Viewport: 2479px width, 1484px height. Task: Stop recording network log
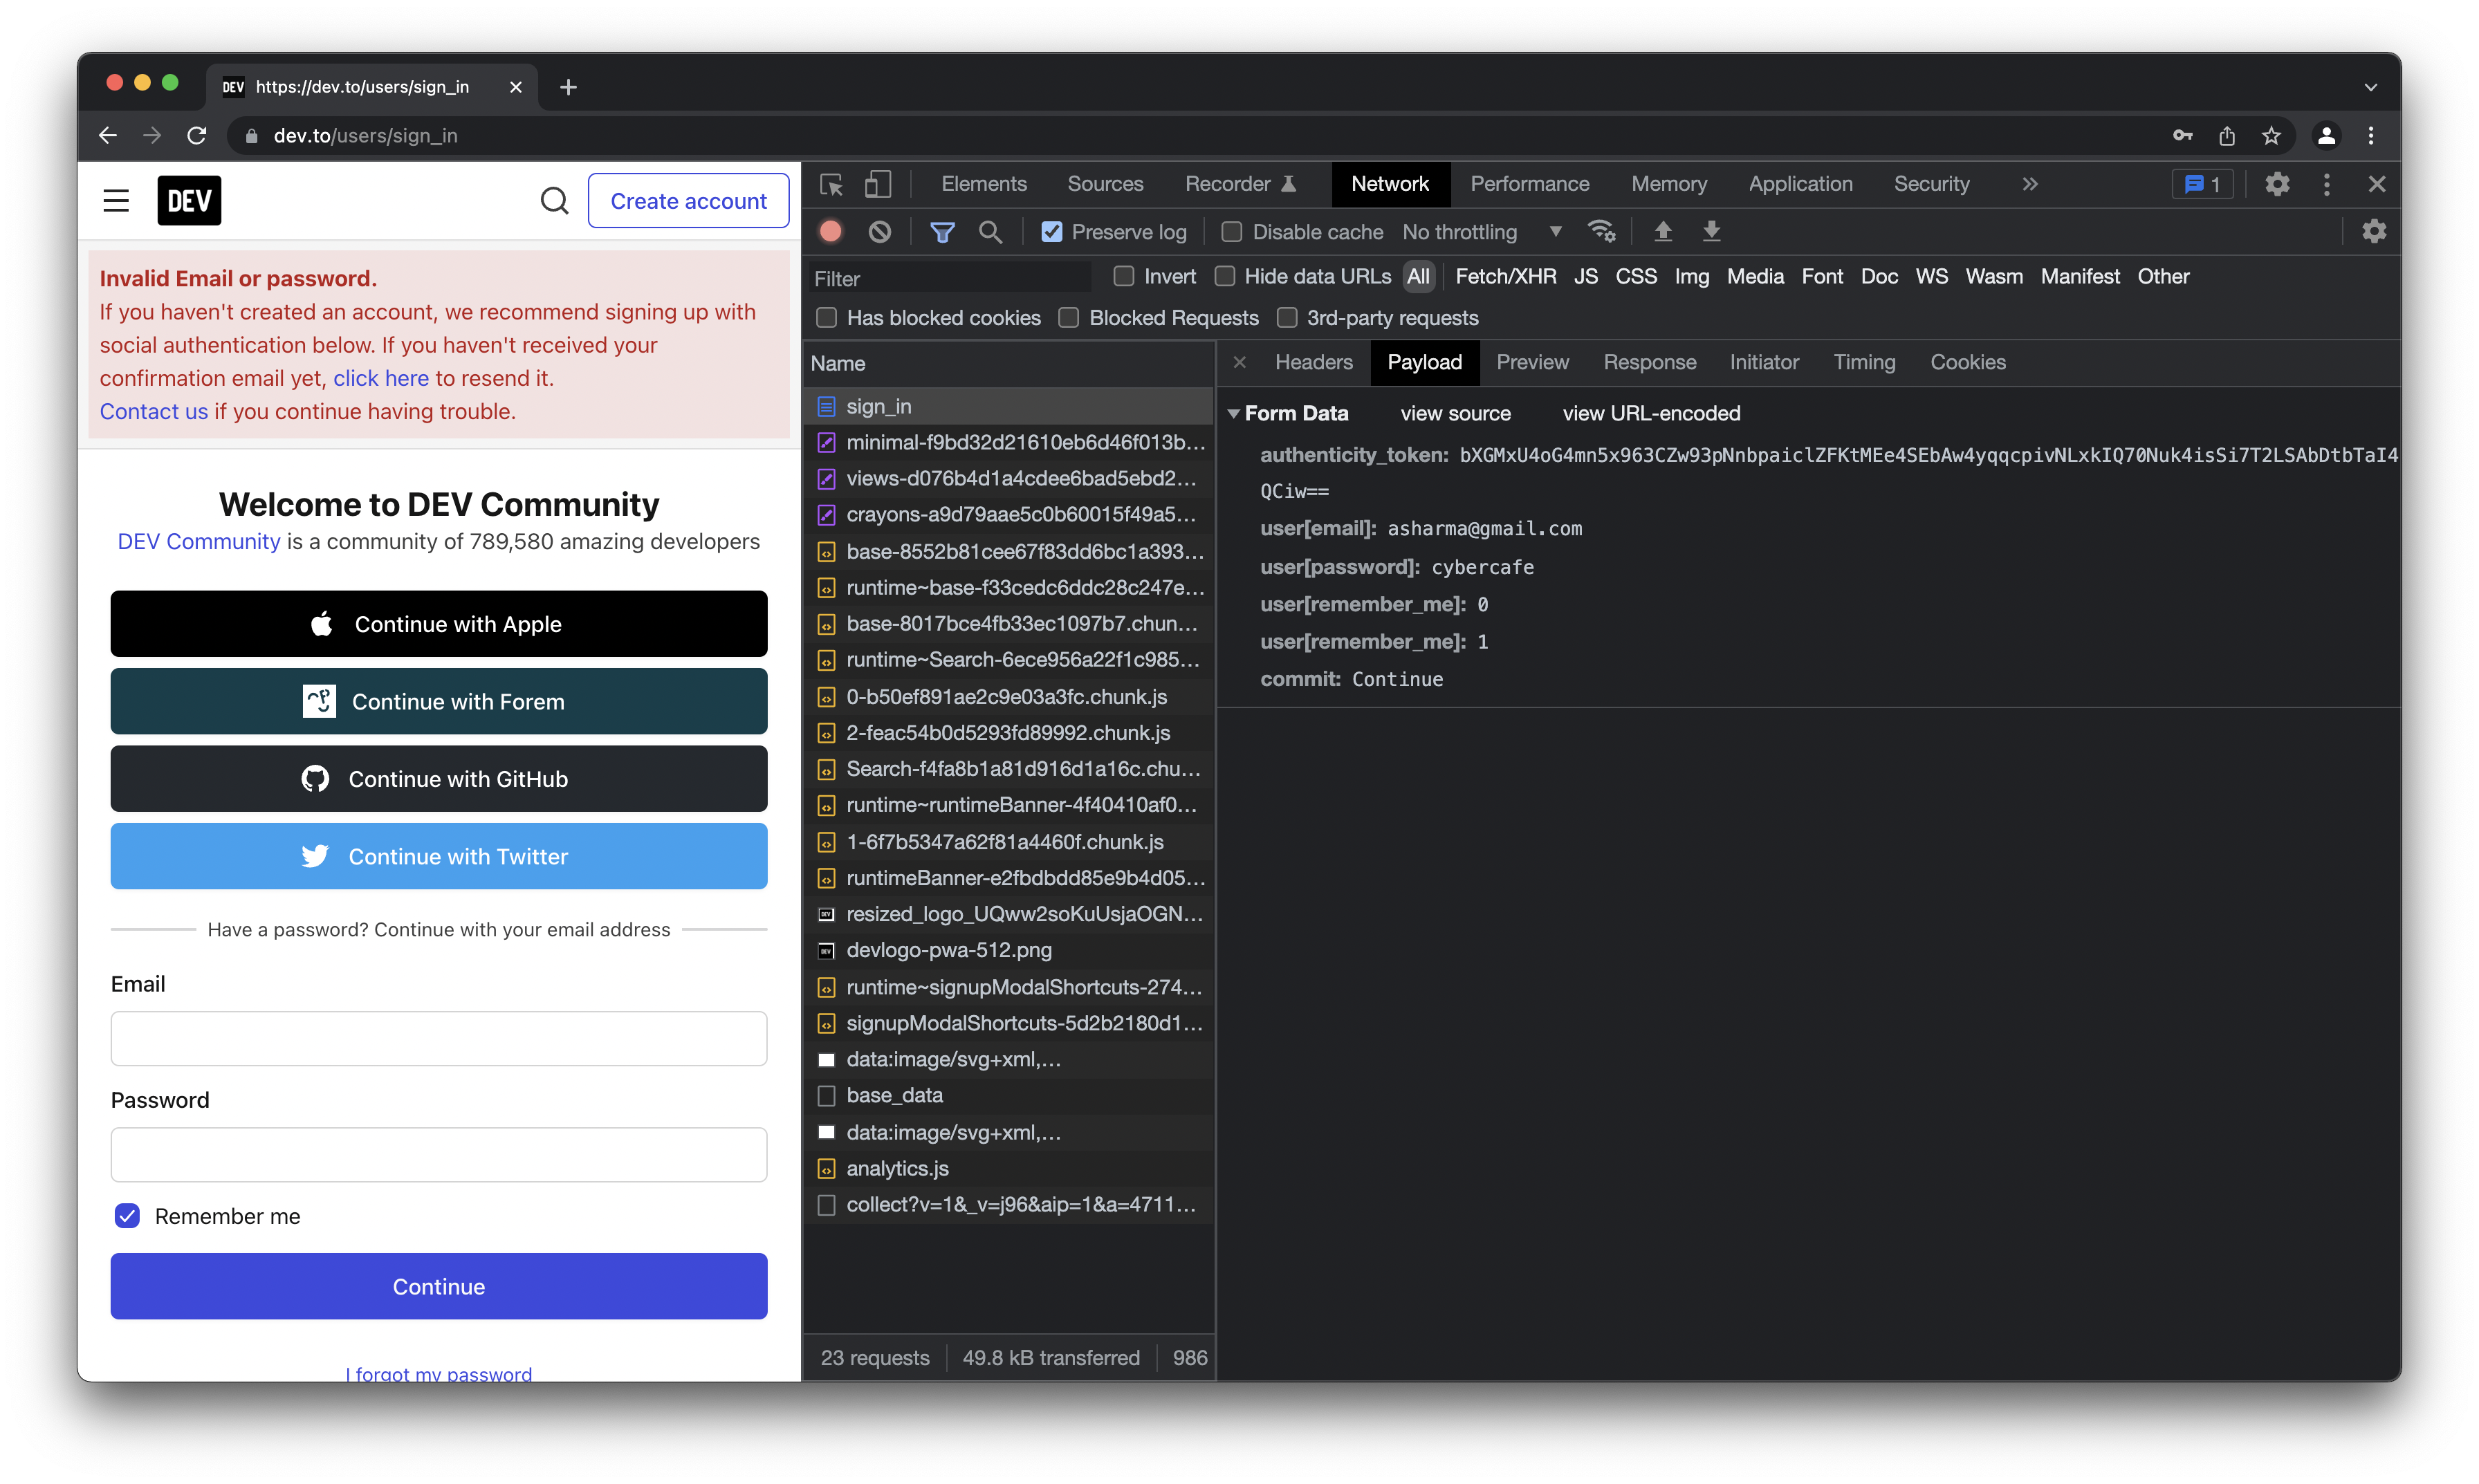(x=830, y=232)
